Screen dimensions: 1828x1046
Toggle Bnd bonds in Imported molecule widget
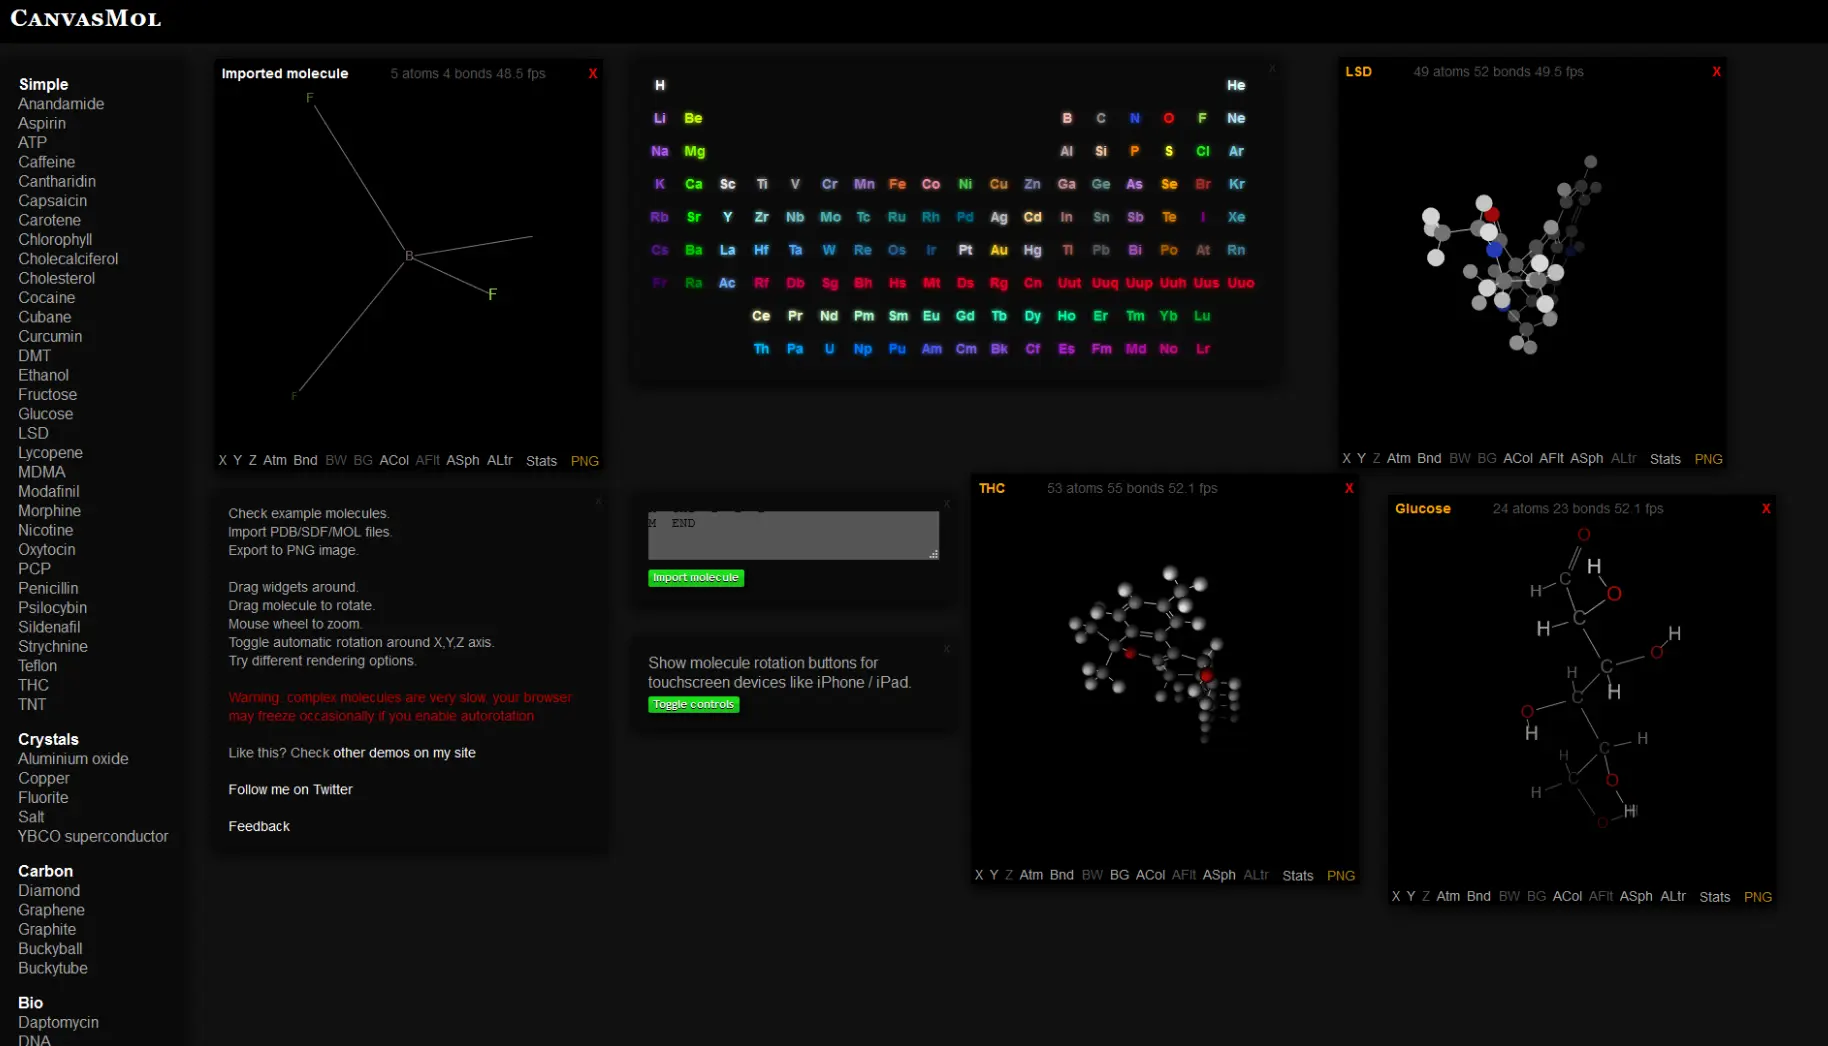coord(305,461)
